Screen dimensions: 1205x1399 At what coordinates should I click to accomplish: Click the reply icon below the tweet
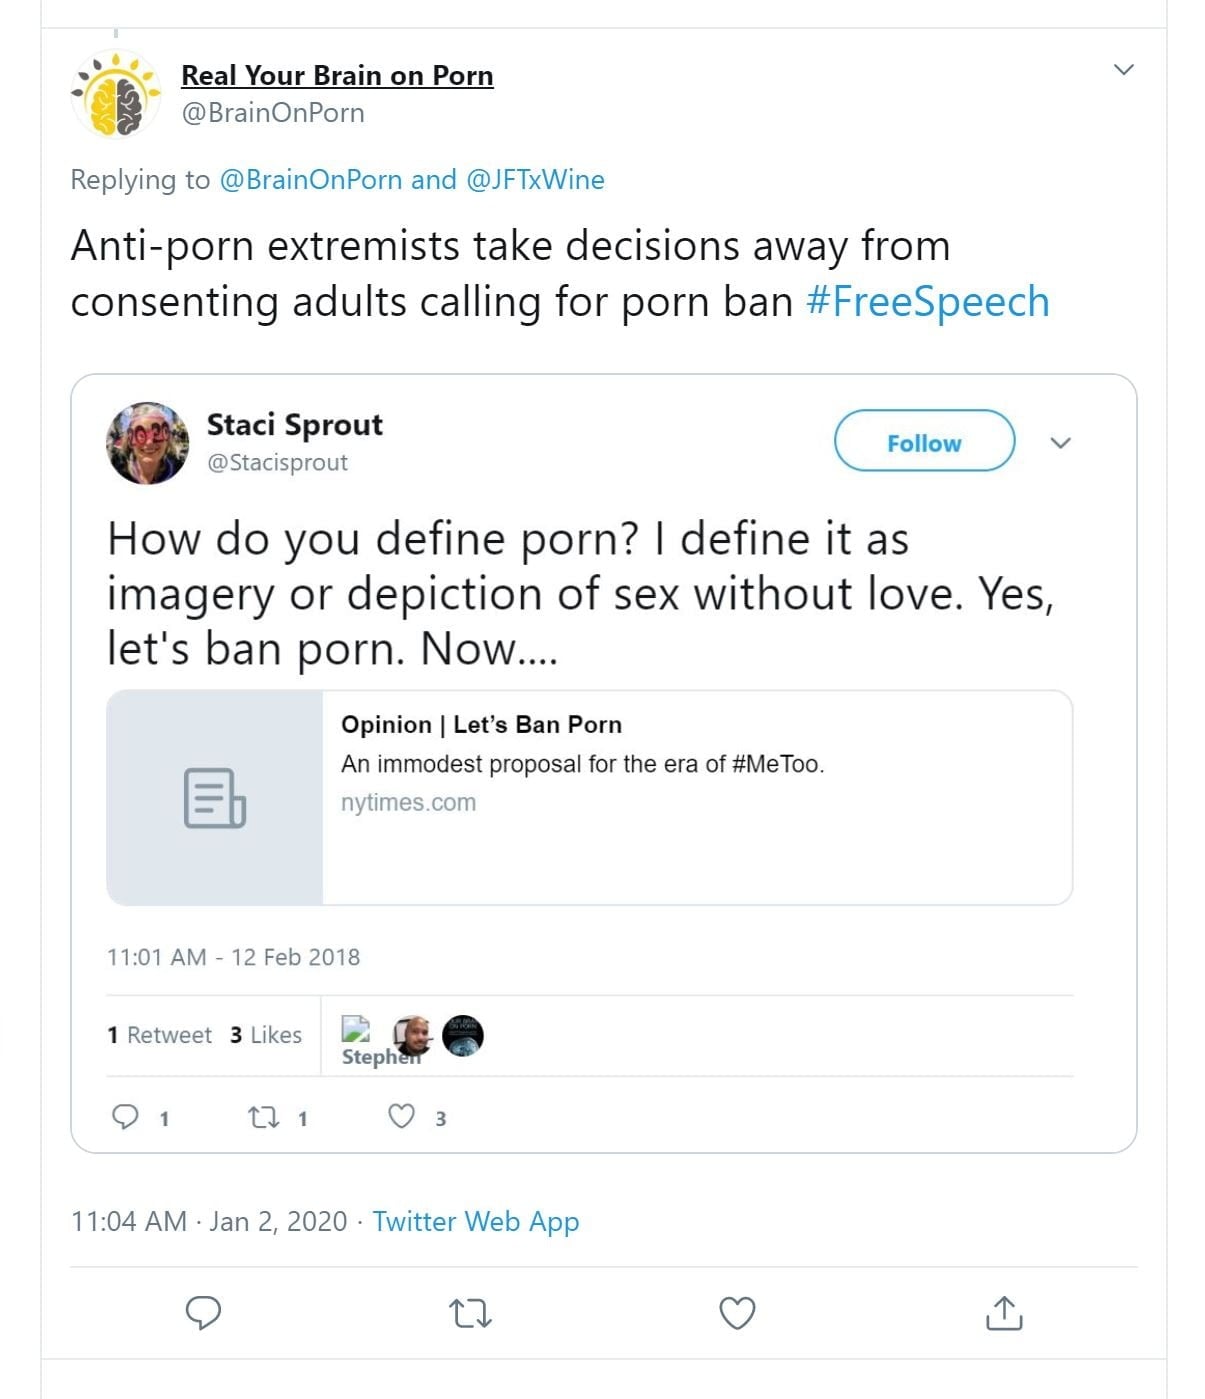pos(203,1312)
